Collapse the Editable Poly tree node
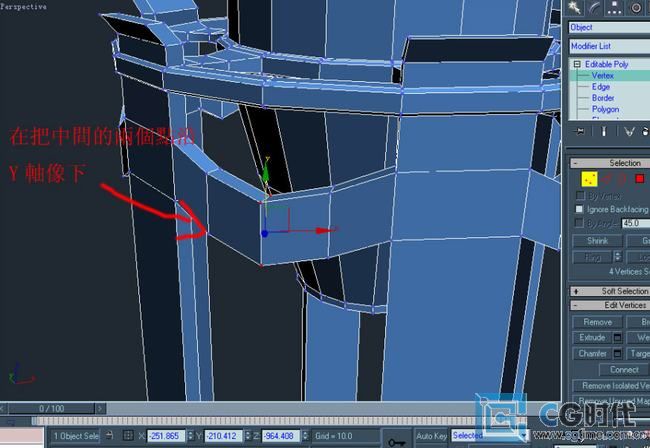 [577, 64]
